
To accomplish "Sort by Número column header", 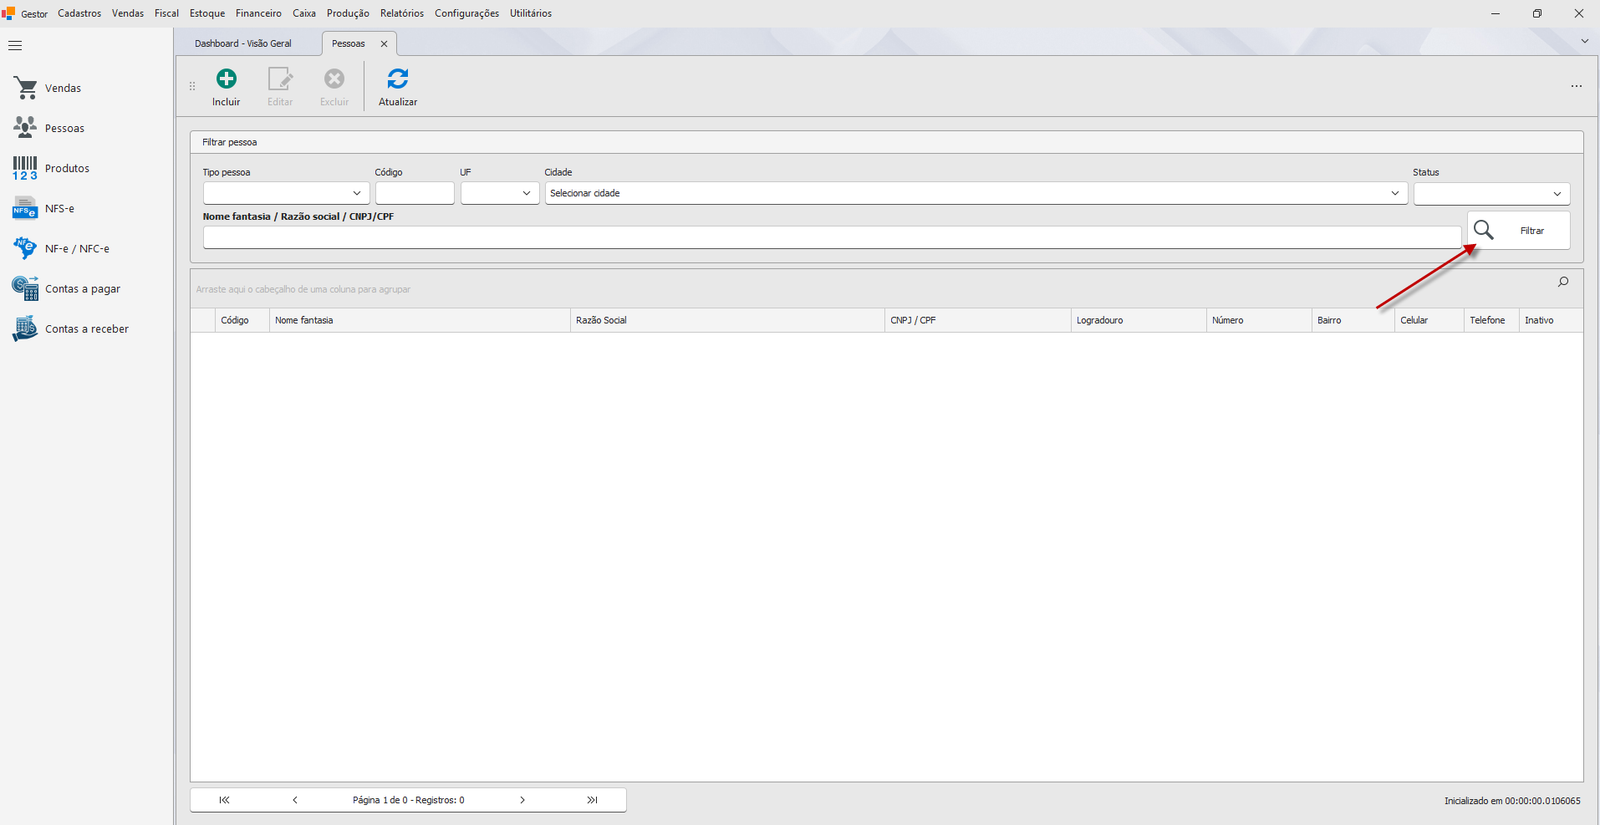I will pyautogui.click(x=1259, y=320).
